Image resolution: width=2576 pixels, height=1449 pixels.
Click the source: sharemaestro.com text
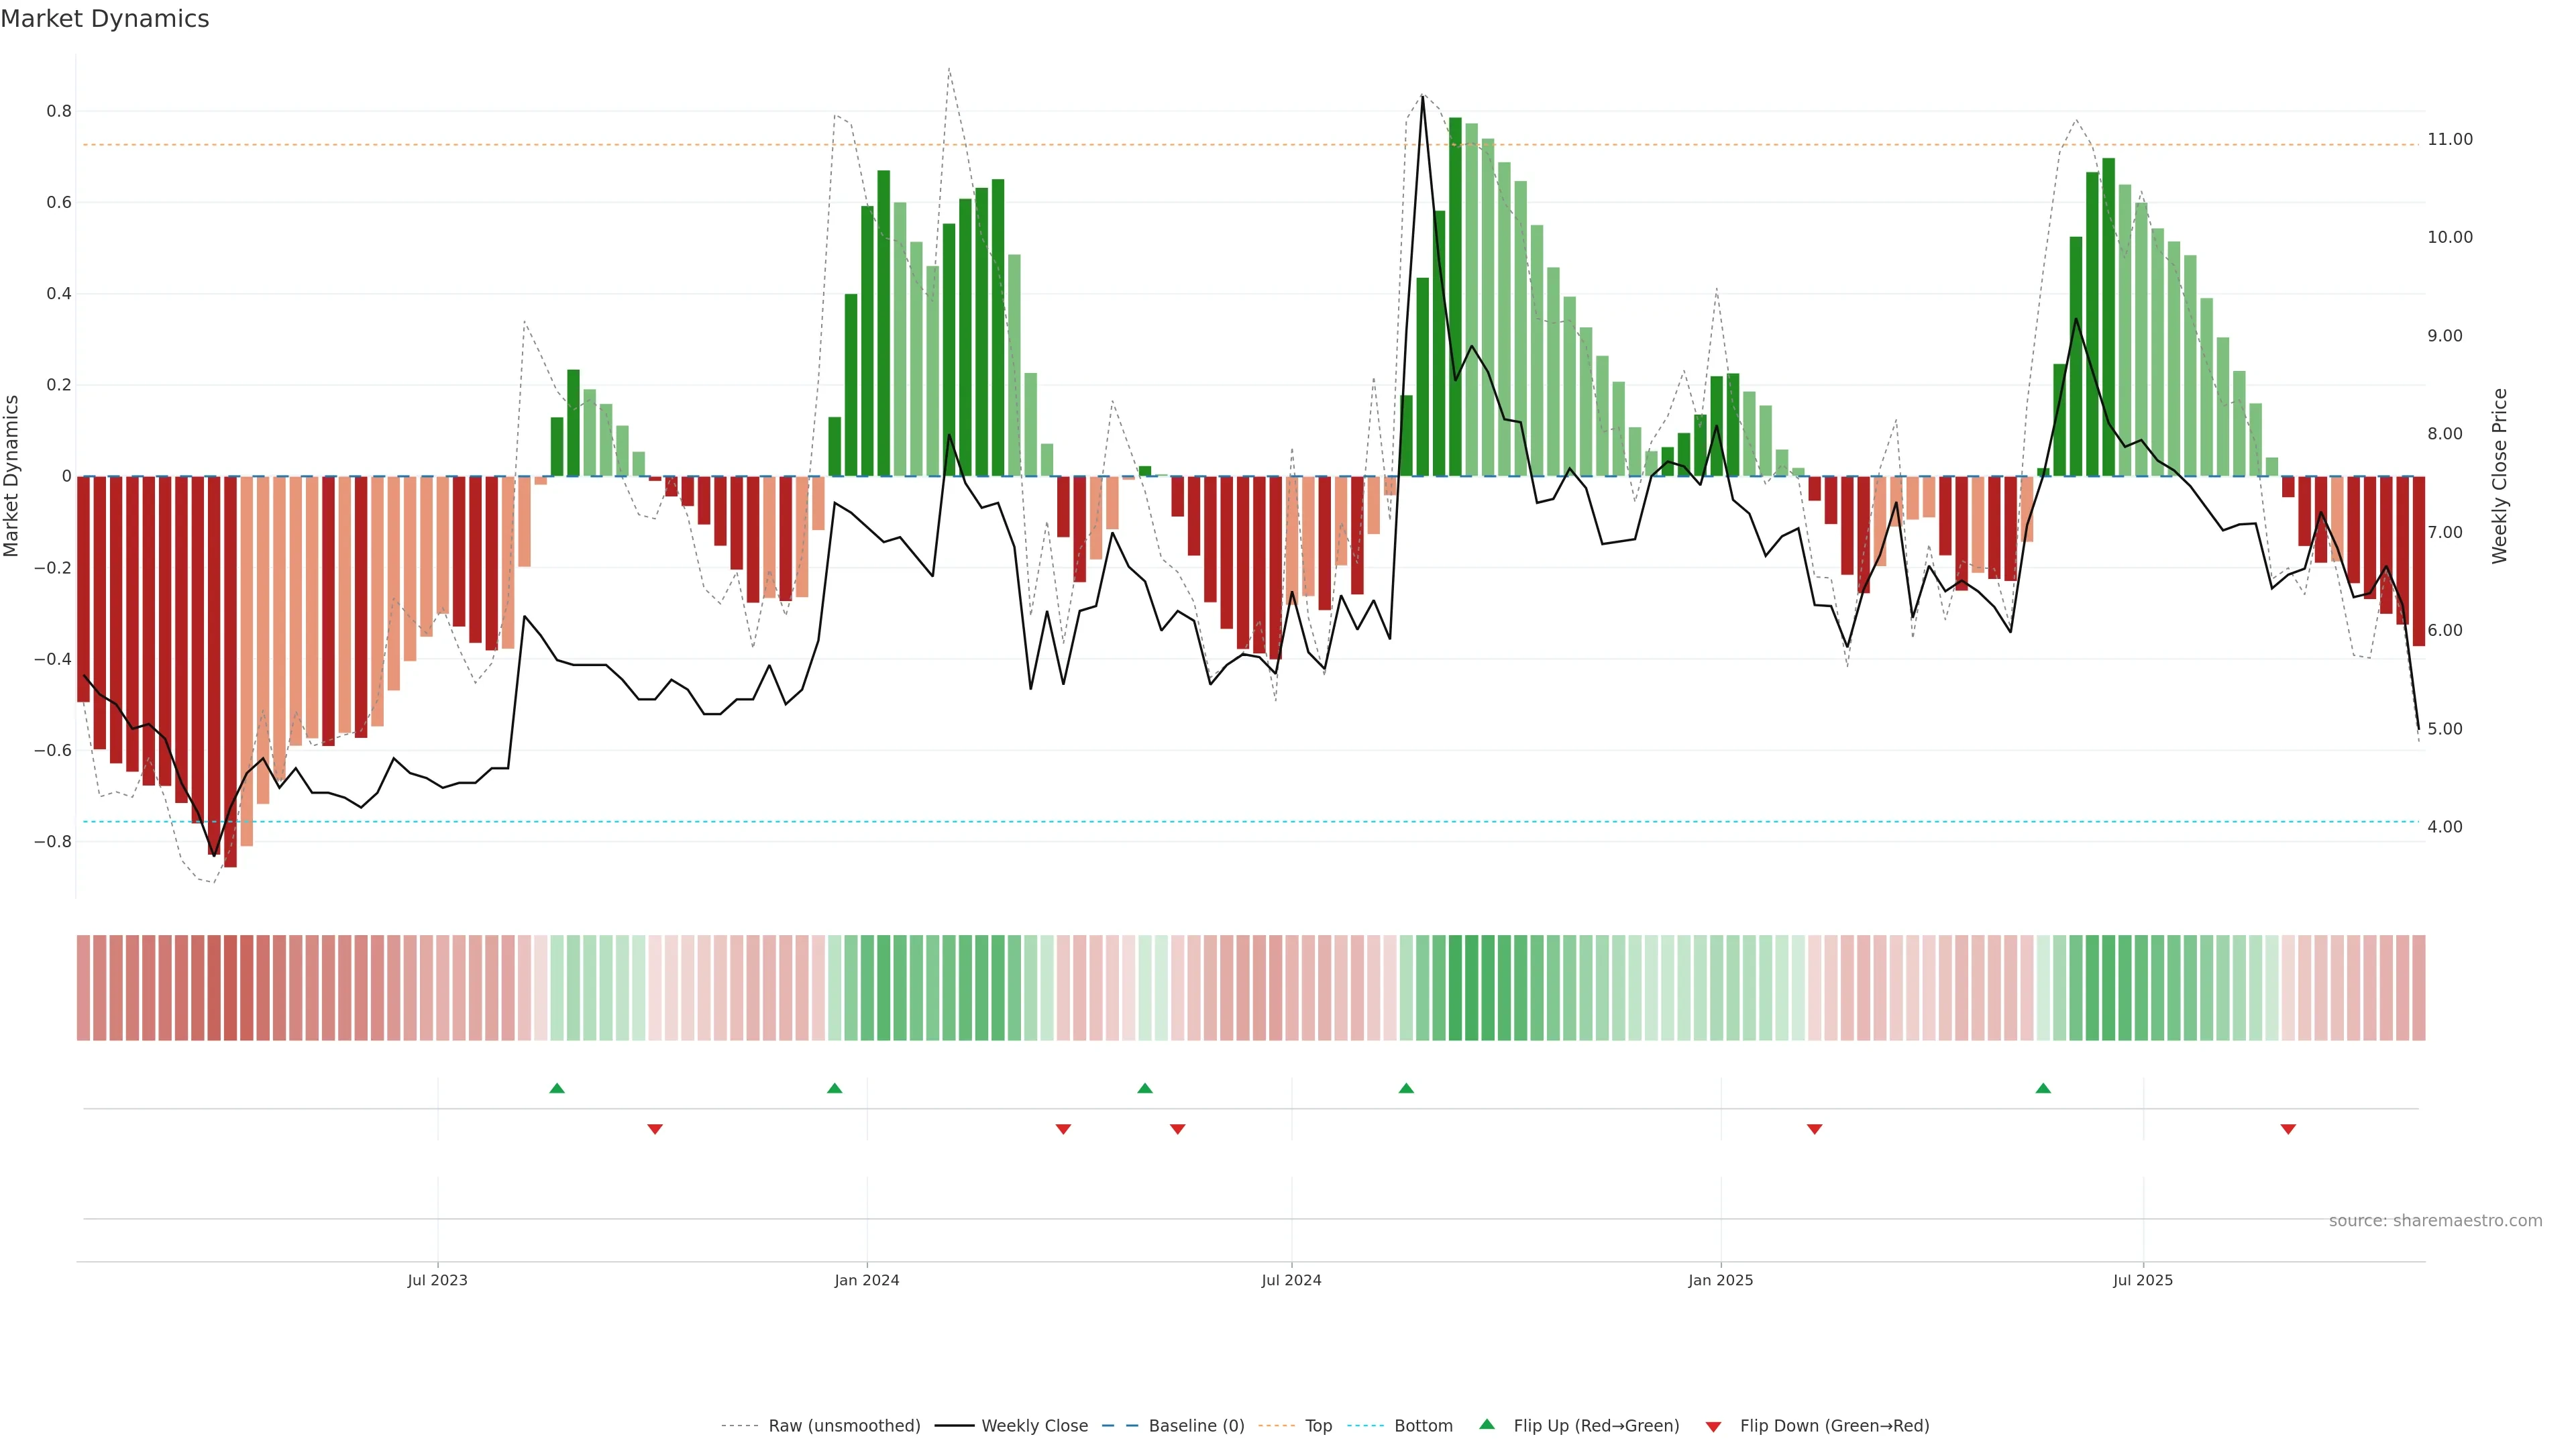click(x=2435, y=1221)
